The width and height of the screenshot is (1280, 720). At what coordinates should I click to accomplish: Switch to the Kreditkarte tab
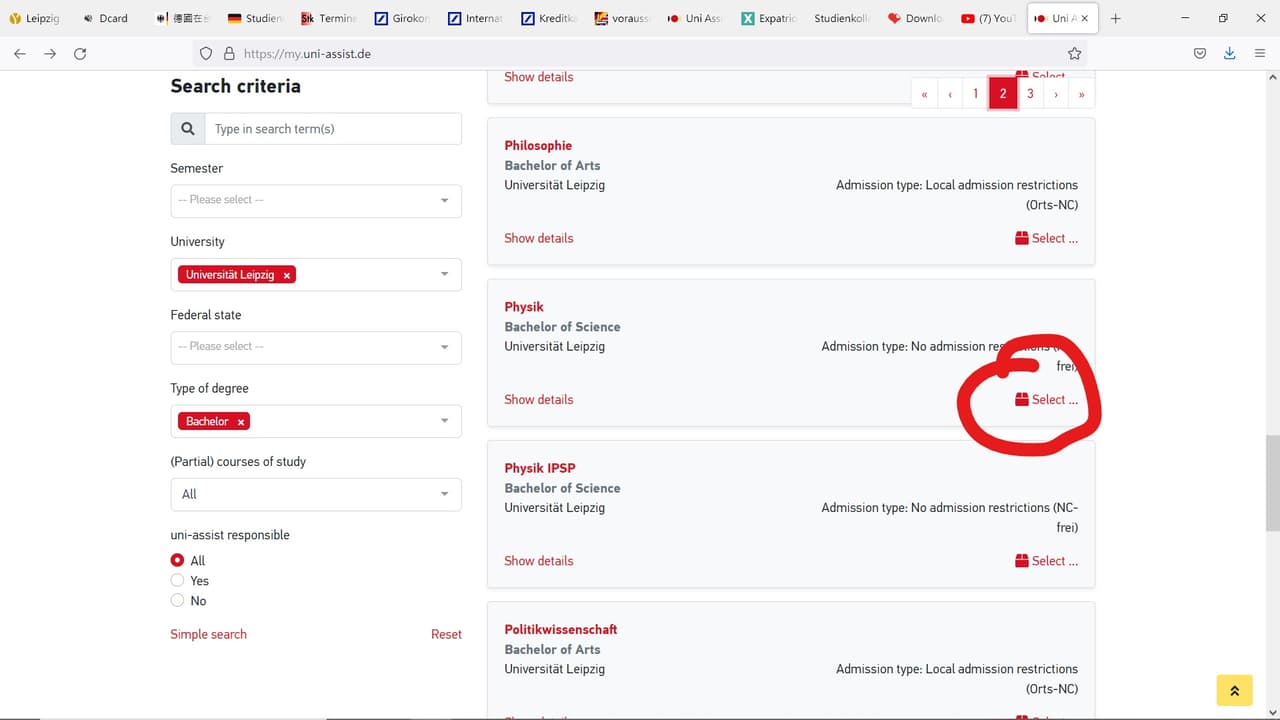[x=549, y=18]
